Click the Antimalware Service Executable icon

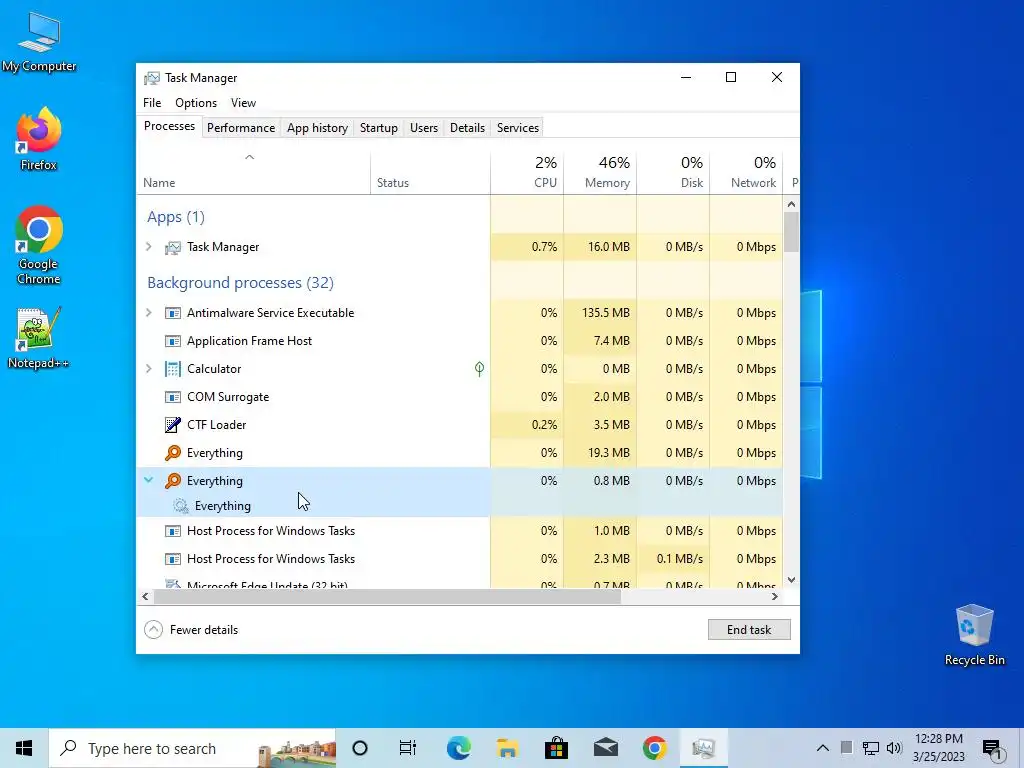tap(172, 313)
